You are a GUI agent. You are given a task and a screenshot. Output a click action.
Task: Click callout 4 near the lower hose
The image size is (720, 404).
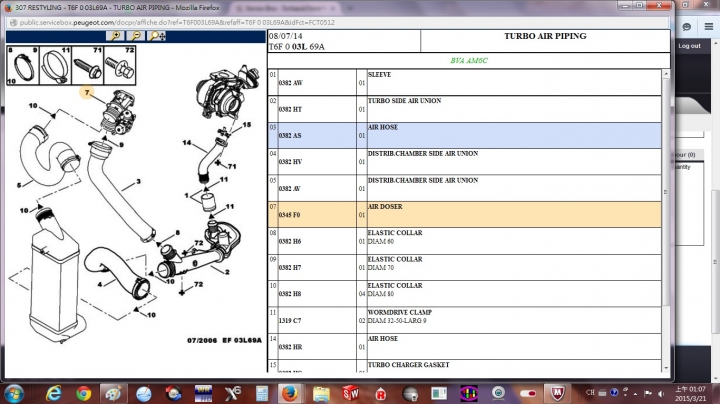pos(100,284)
